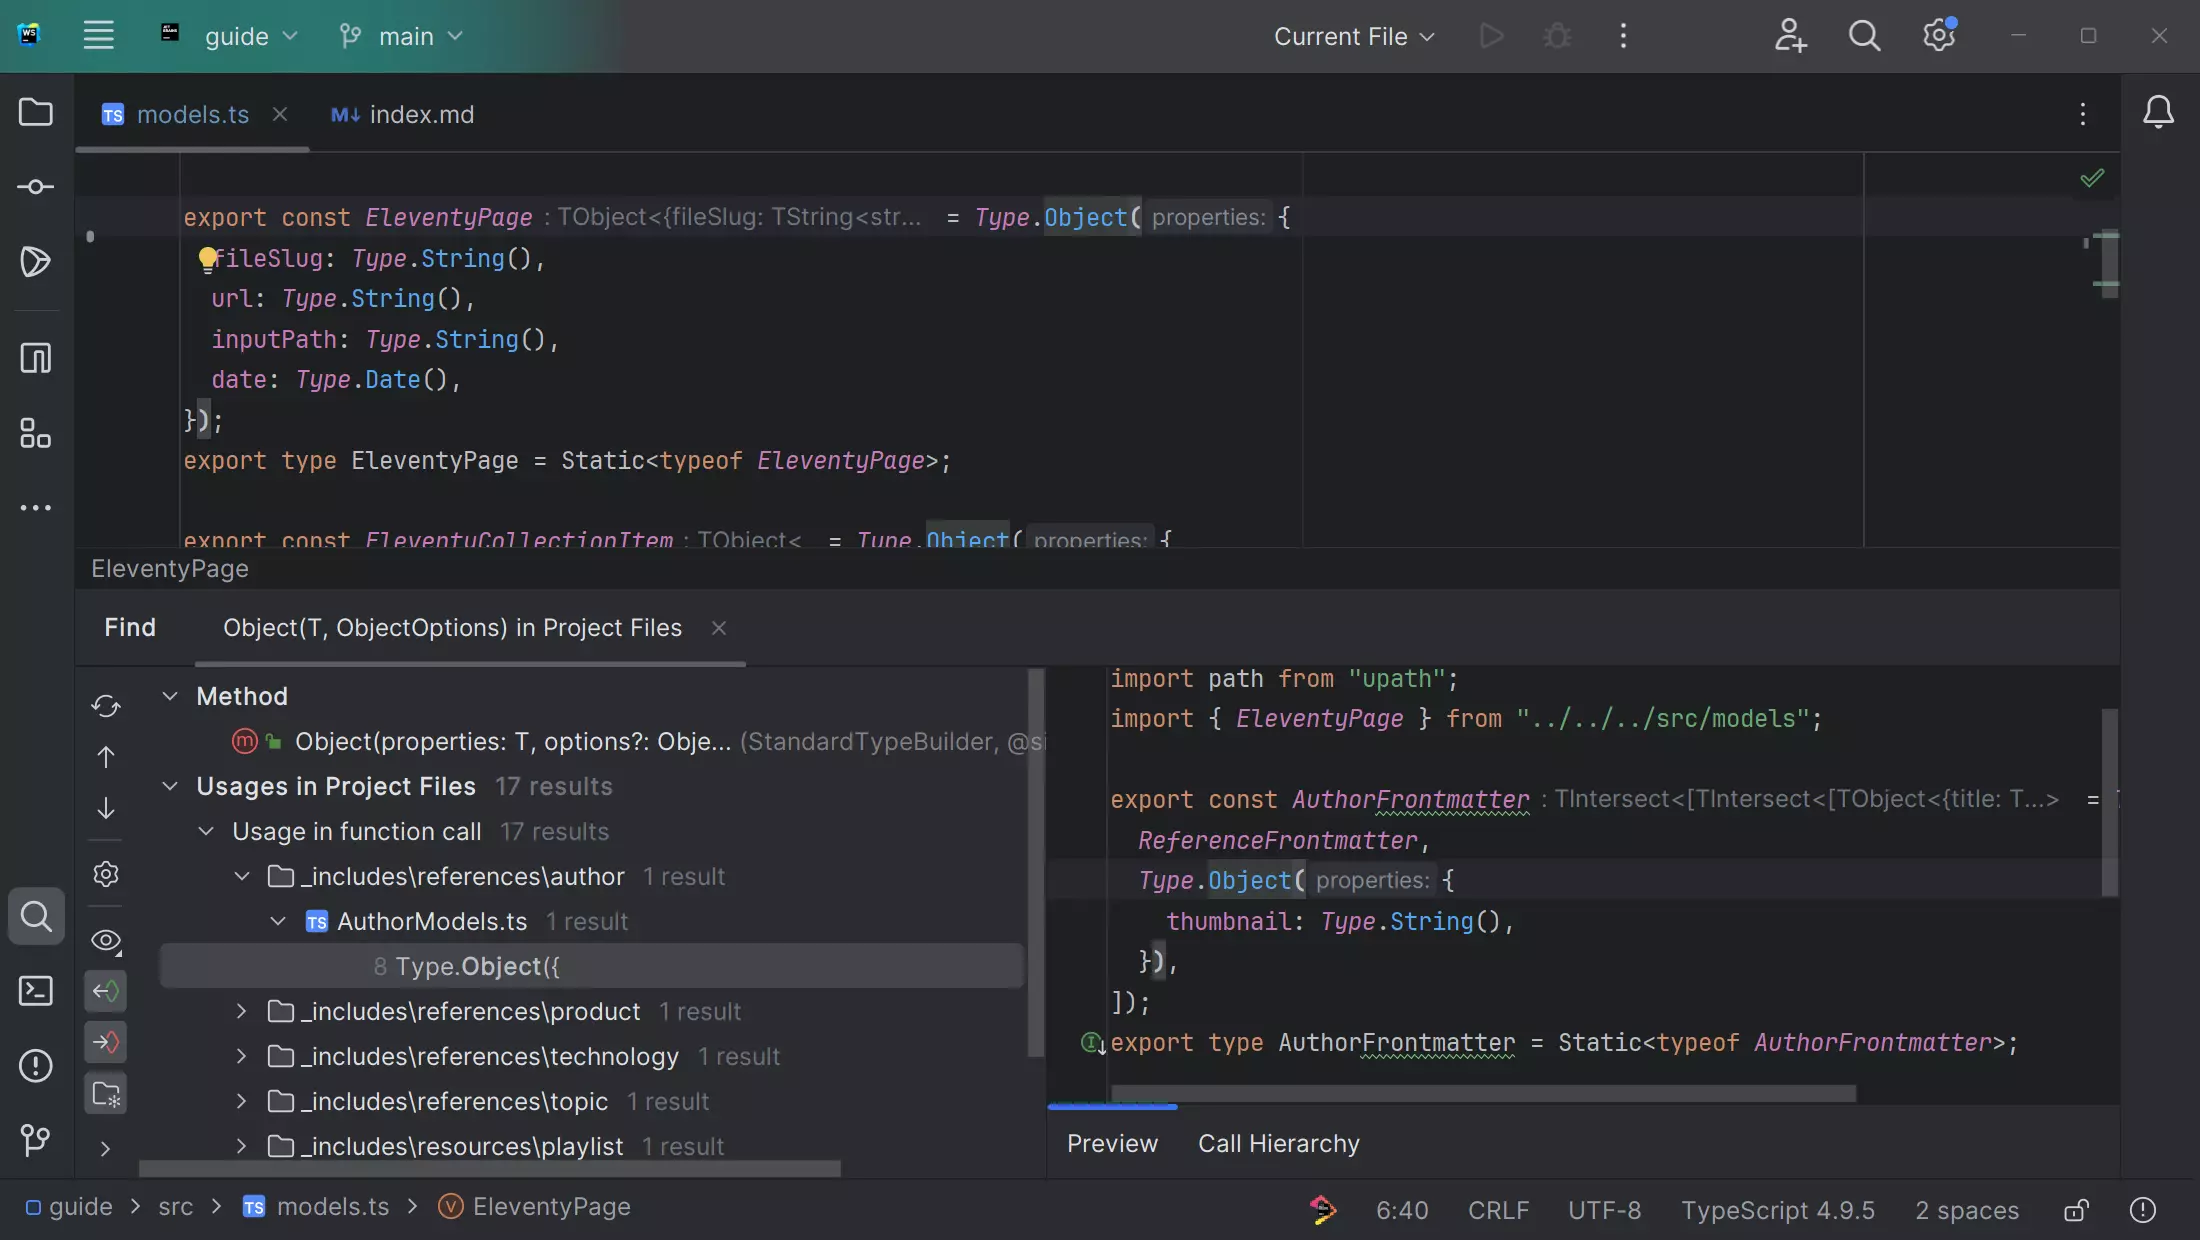The height and width of the screenshot is (1240, 2200).
Task: Click the CRLF line separator status
Action: pos(1498,1210)
